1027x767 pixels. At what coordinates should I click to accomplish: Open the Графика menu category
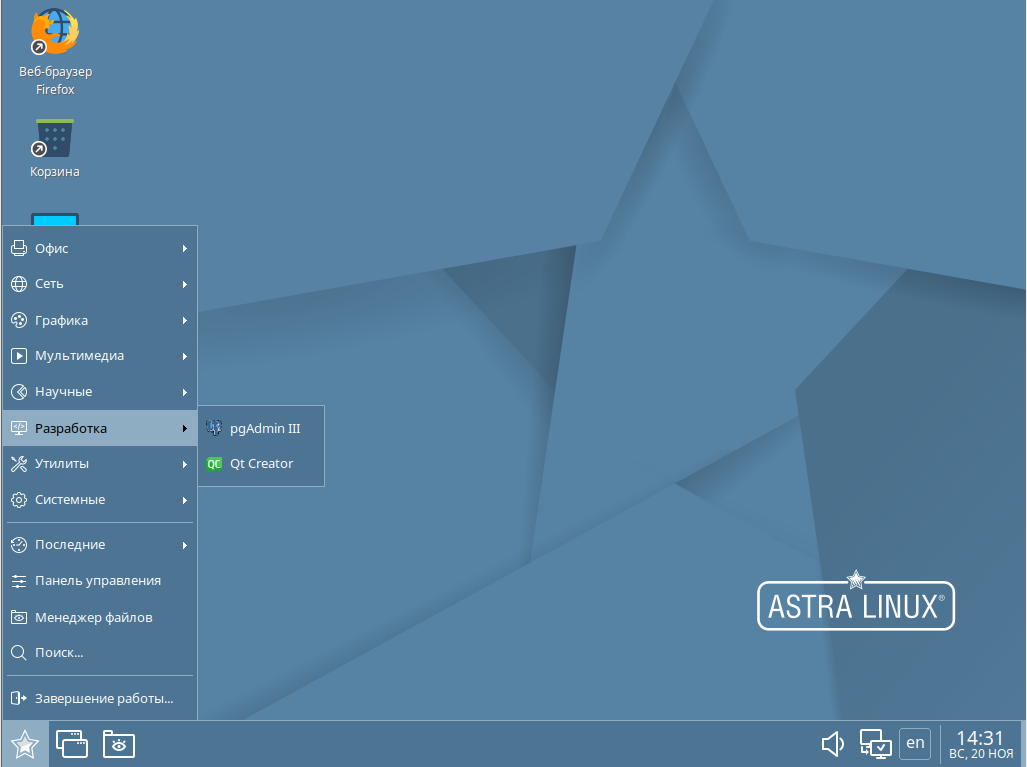coord(100,320)
